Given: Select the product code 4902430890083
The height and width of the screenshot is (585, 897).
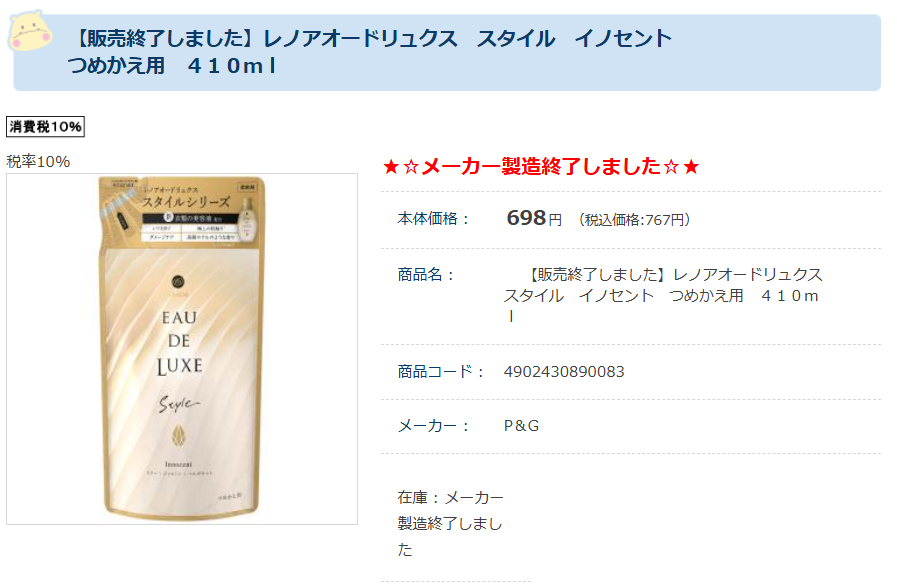Looking at the screenshot, I should click(x=564, y=372).
